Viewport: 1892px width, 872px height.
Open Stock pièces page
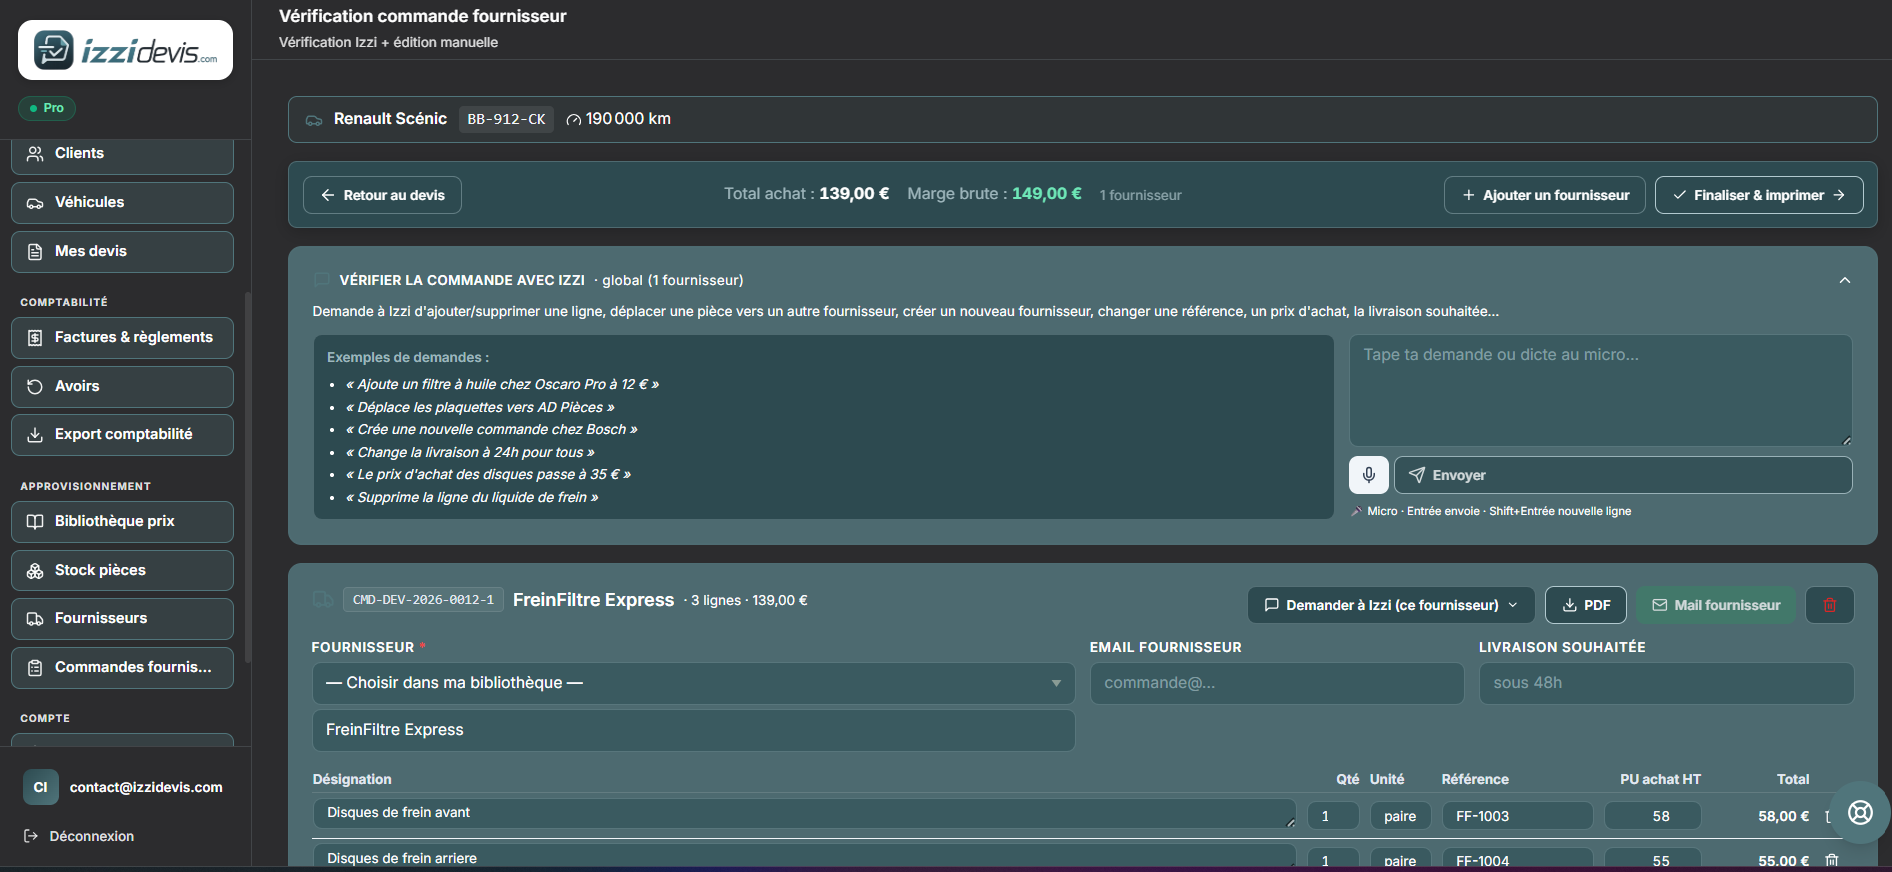click(x=122, y=571)
